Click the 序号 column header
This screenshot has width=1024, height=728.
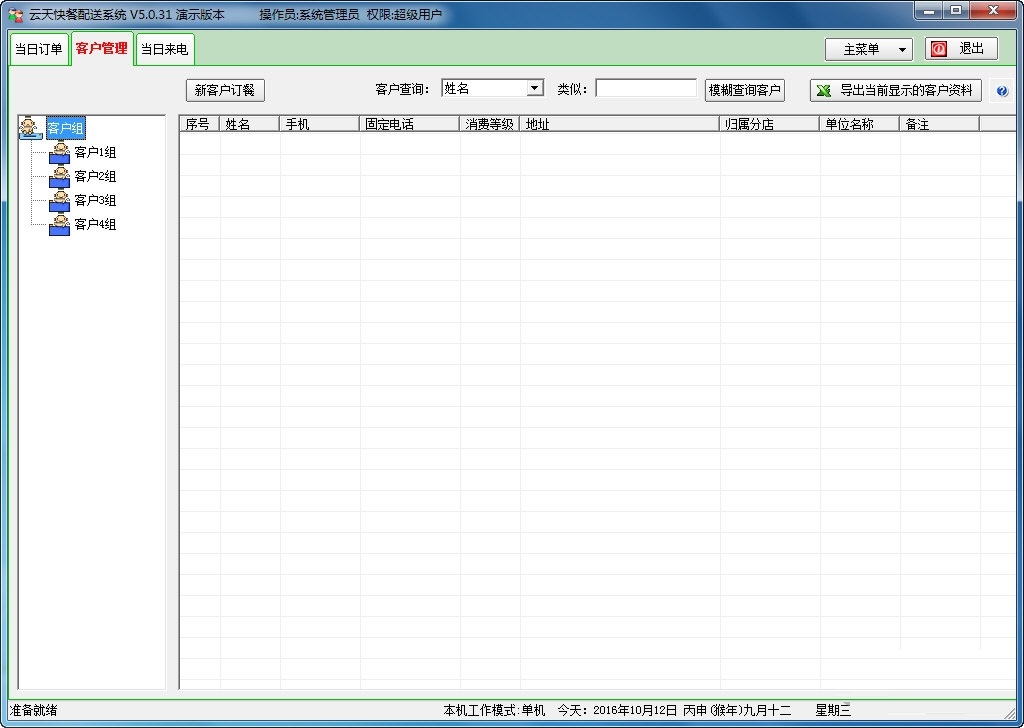[x=199, y=124]
